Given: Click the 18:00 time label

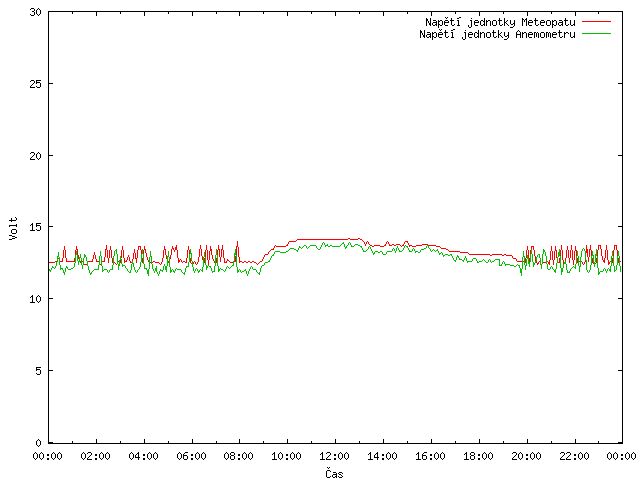Looking at the screenshot, I should (478, 456).
